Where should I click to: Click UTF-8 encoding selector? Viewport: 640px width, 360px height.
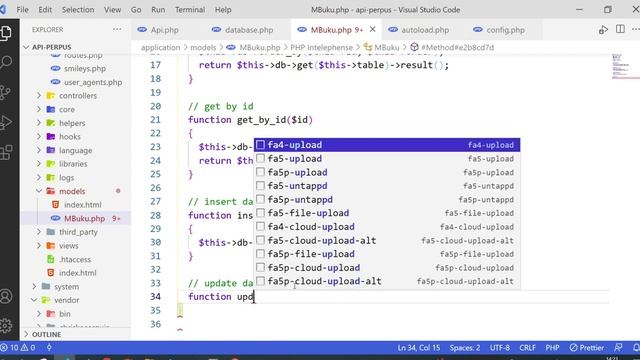500,348
